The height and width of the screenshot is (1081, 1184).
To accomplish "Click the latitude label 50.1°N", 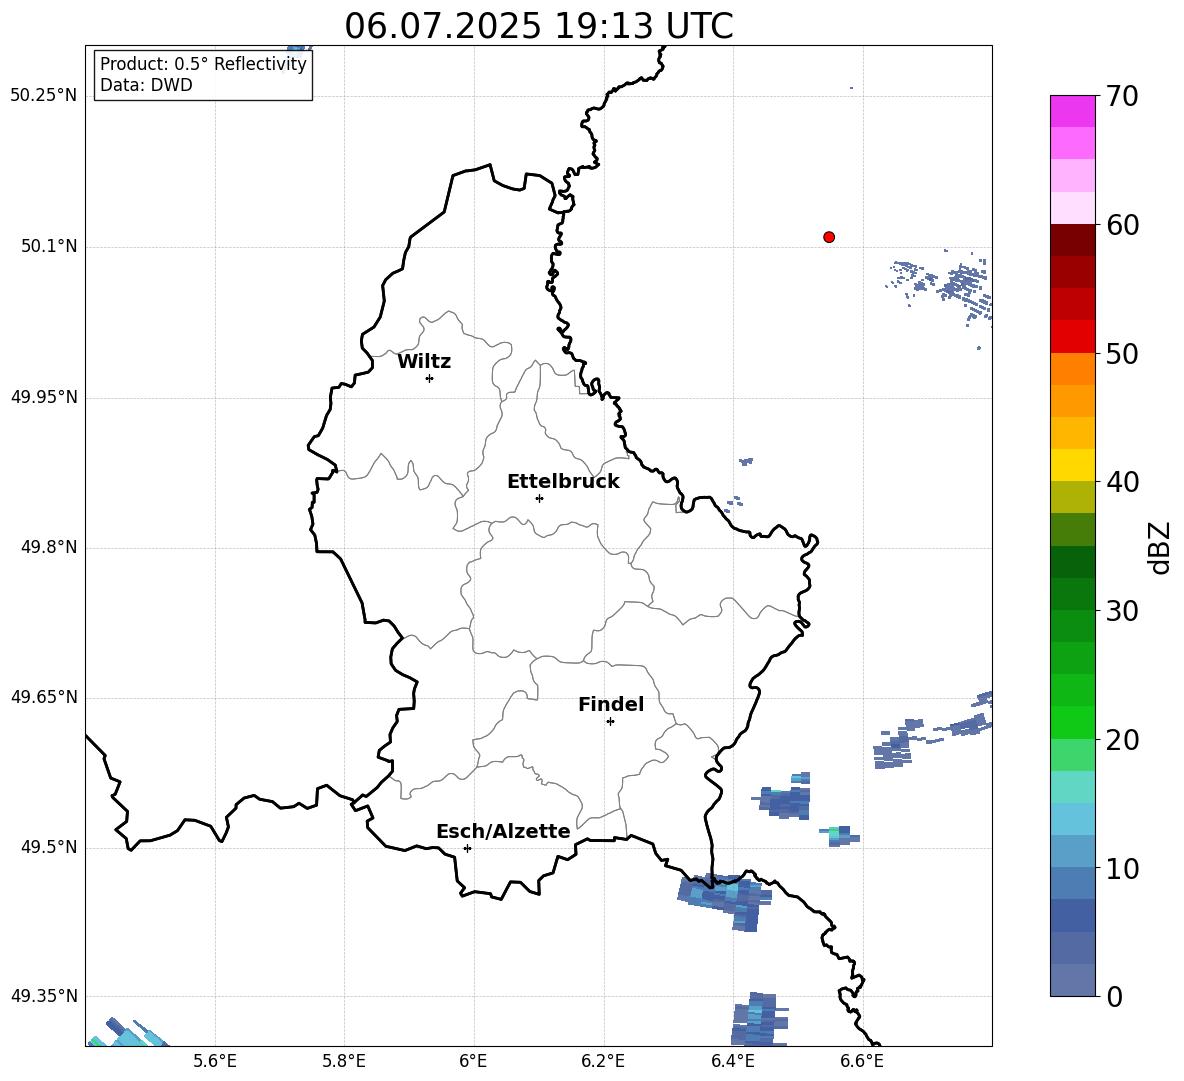I will pyautogui.click(x=49, y=247).
